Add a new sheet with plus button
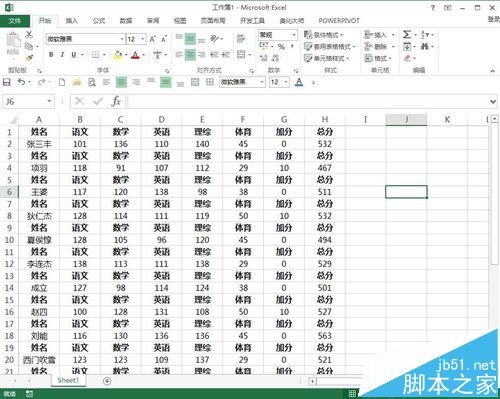Image resolution: width=500 pixels, height=399 pixels. pos(107,381)
